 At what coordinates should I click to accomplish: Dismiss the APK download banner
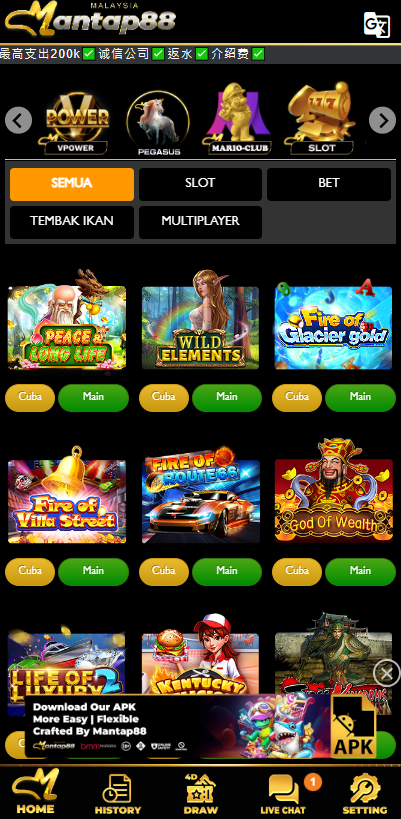(386, 673)
